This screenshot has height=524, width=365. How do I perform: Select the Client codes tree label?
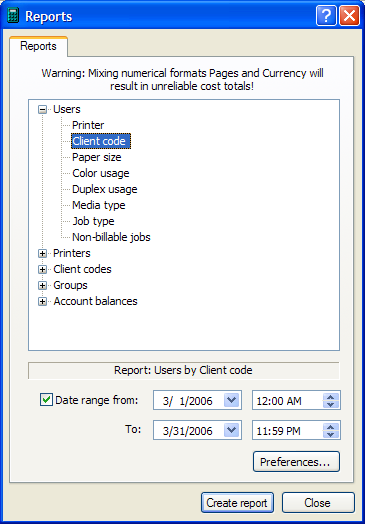point(82,269)
